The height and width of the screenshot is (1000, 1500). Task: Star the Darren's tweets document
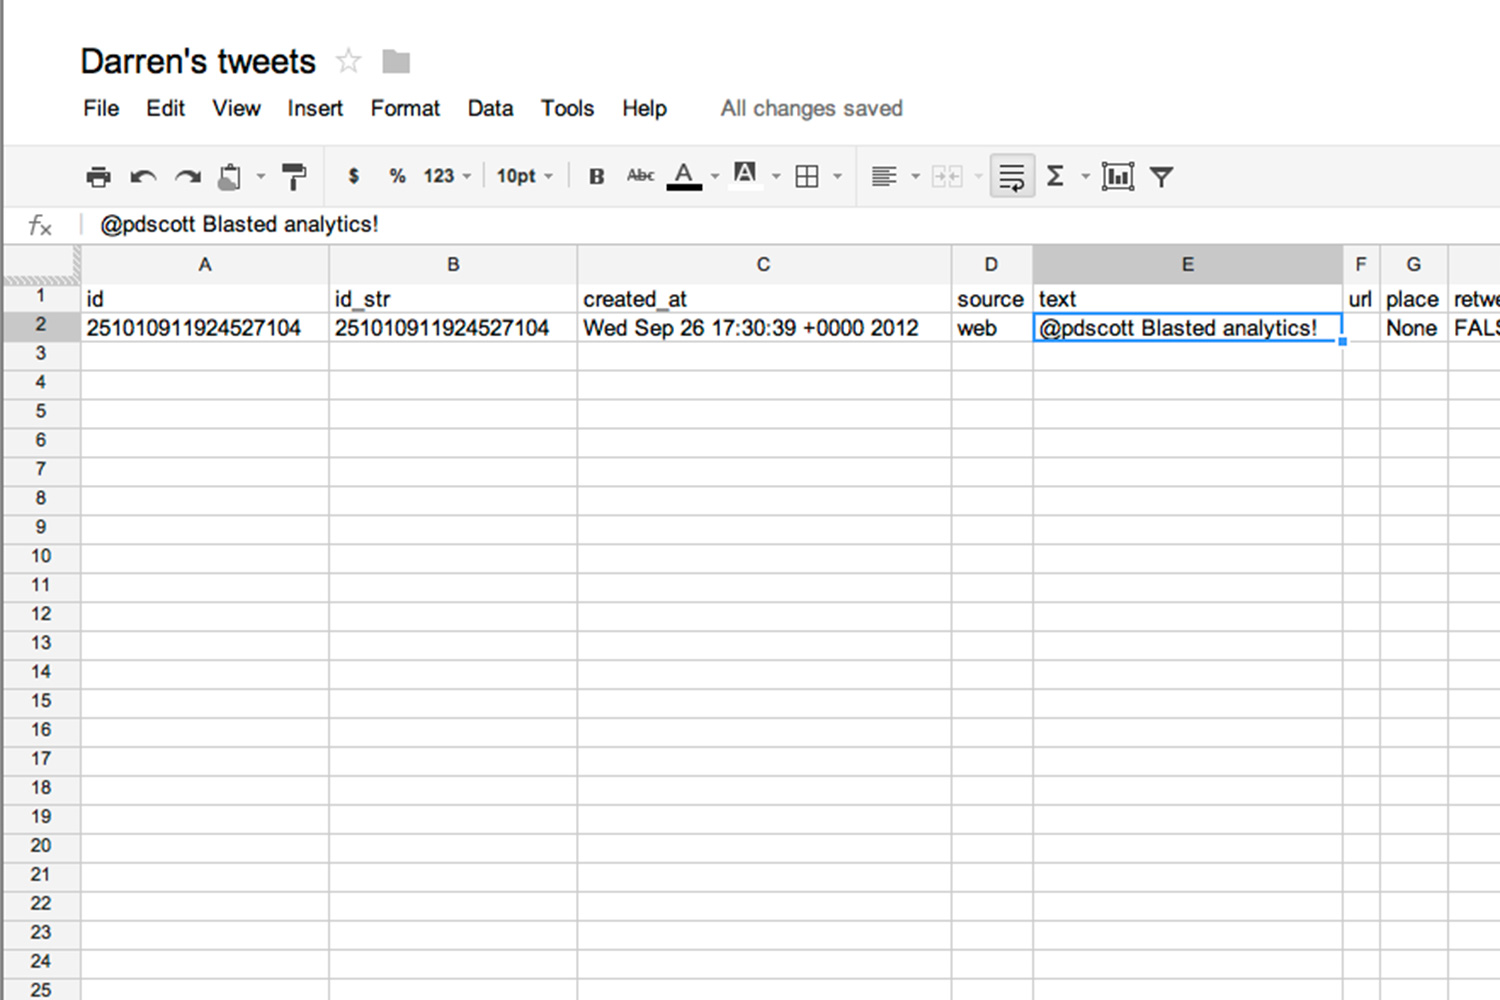[348, 62]
